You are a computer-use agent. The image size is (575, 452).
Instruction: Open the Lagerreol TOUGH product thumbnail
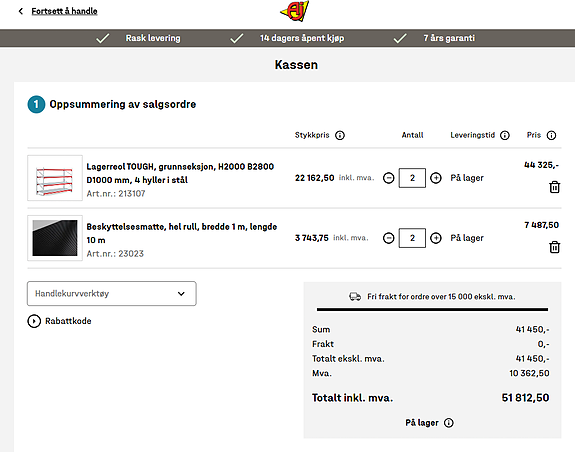pyautogui.click(x=55, y=178)
